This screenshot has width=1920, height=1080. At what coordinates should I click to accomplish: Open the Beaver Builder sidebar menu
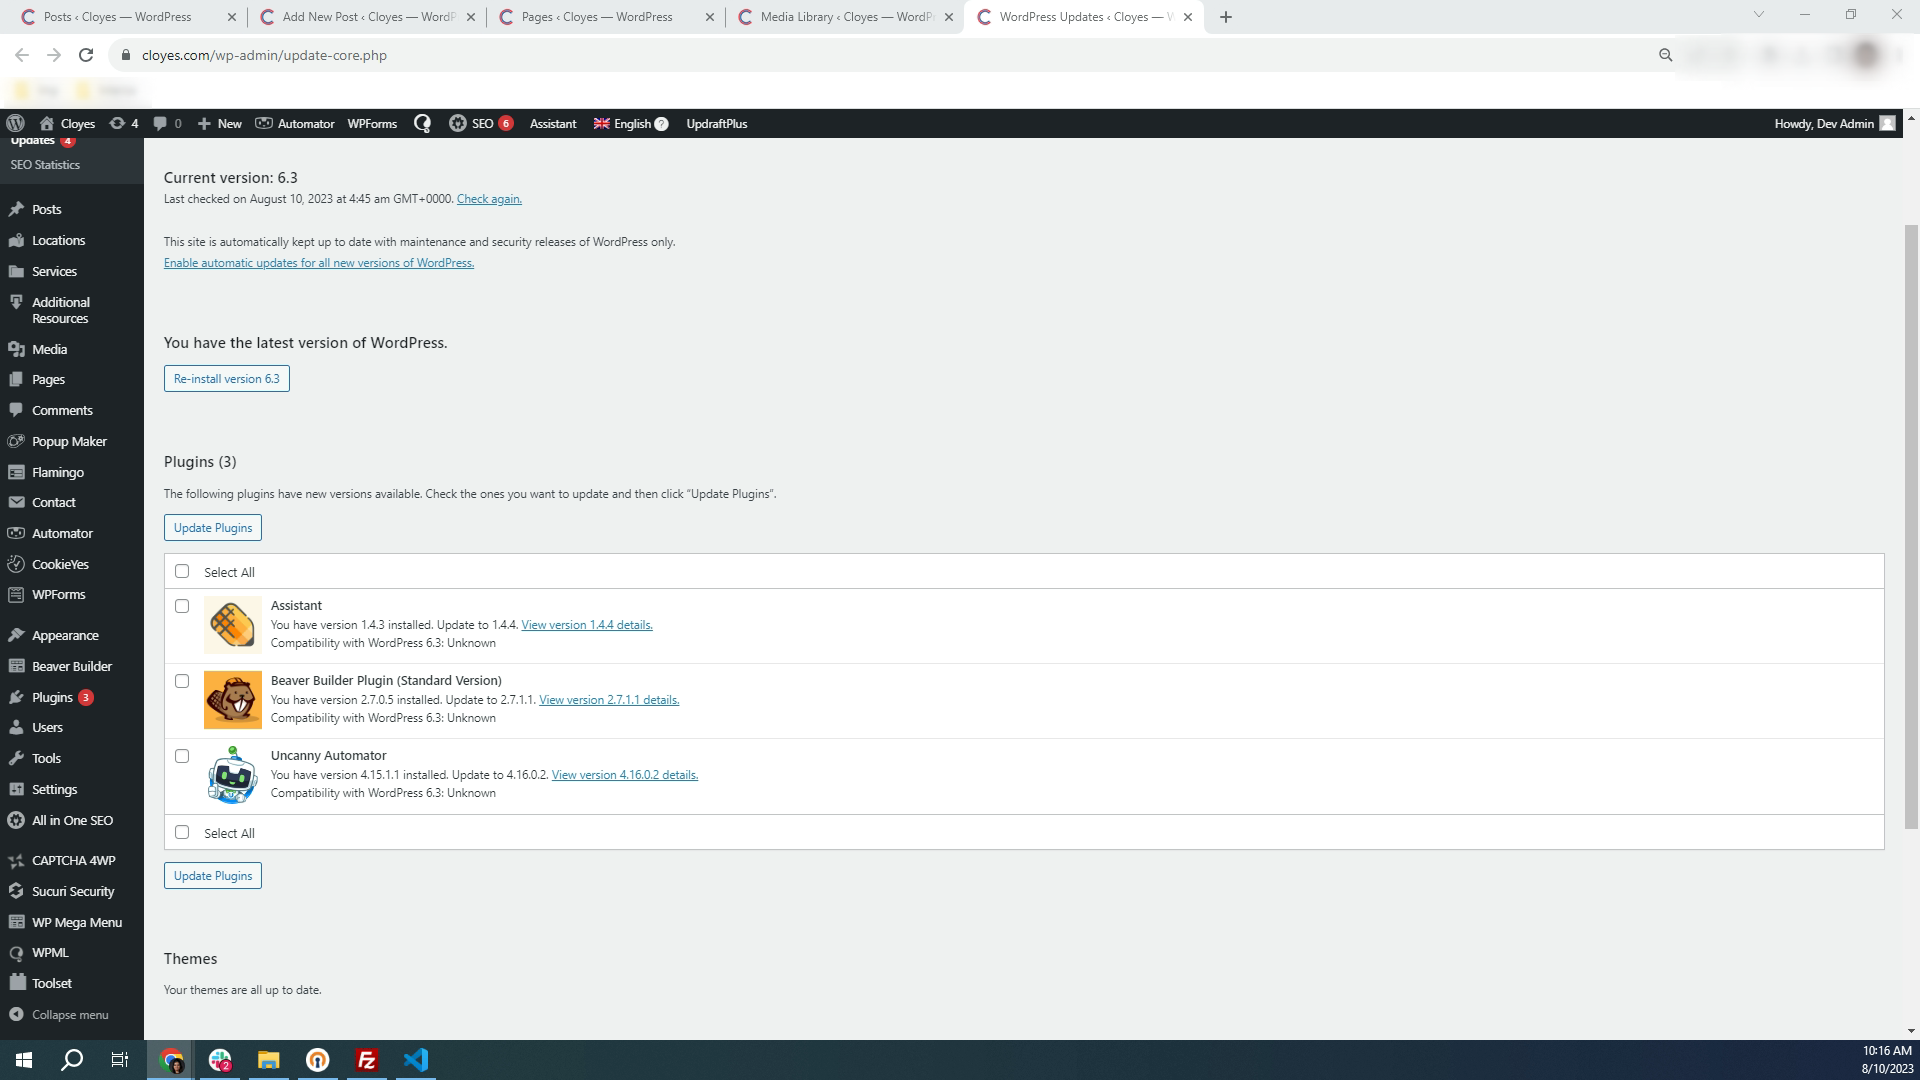[72, 666]
